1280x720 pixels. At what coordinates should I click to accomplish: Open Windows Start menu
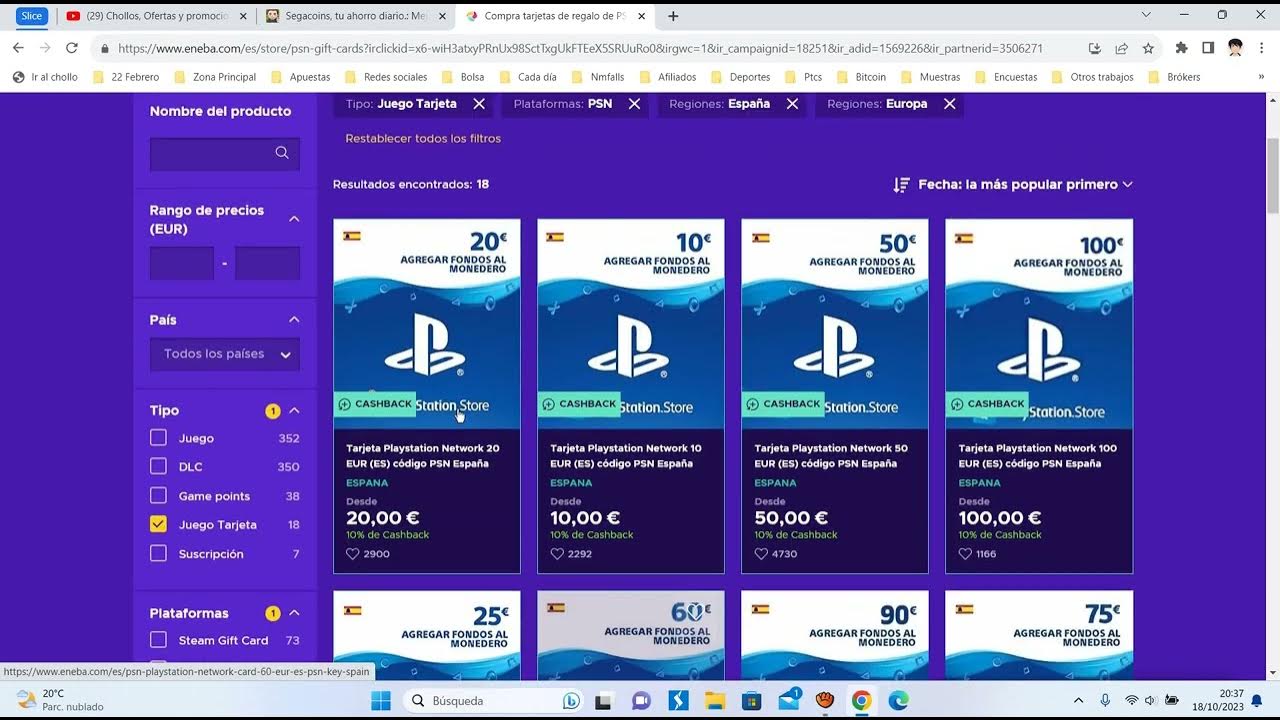tap(381, 701)
